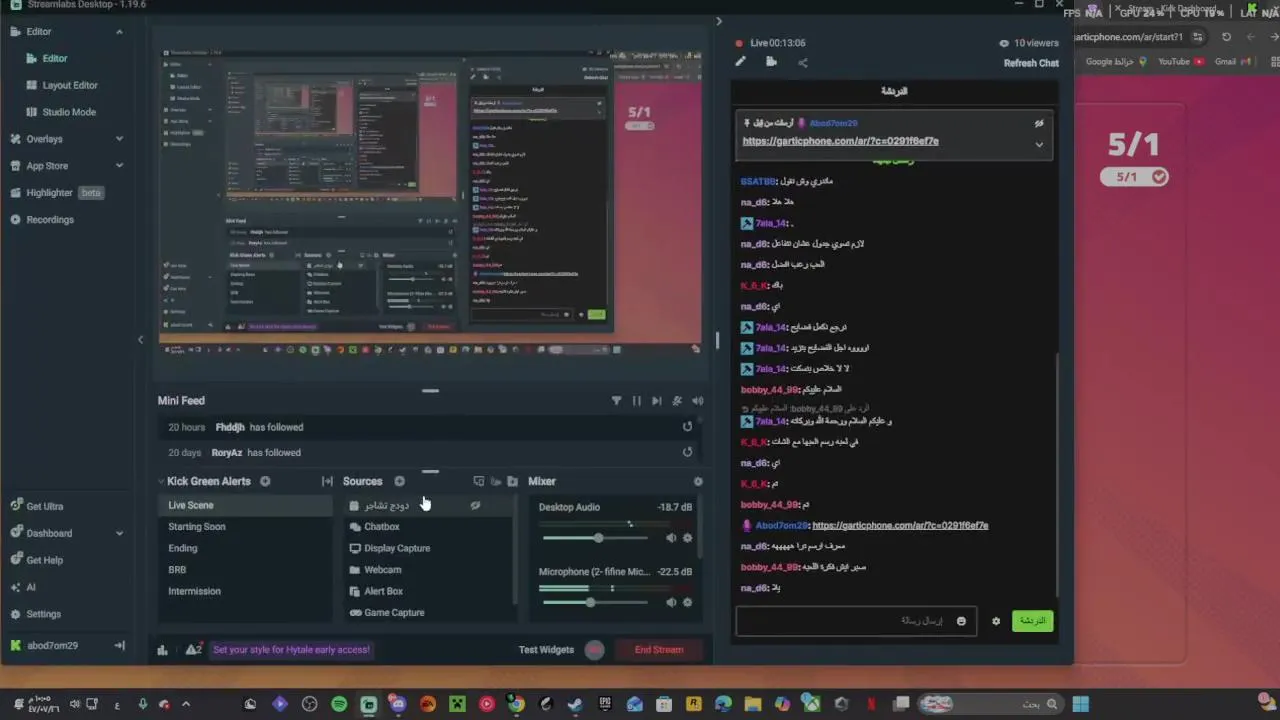Open Microphone settings gear
The width and height of the screenshot is (1280, 720).
coord(687,602)
